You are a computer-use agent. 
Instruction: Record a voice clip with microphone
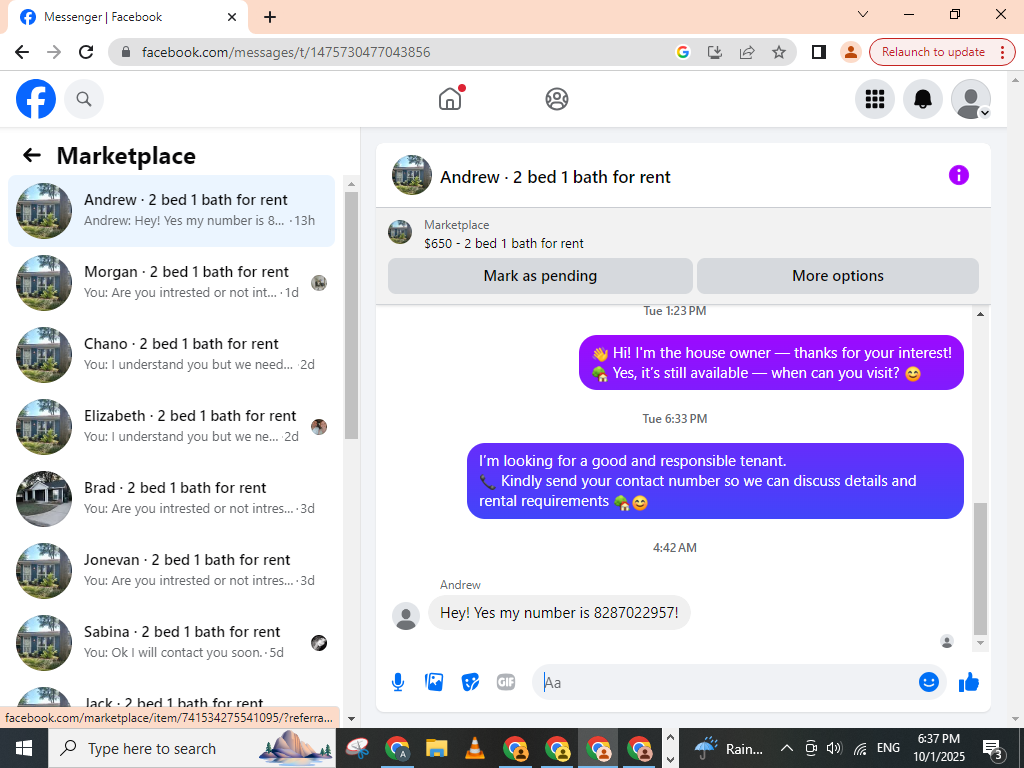tap(398, 682)
